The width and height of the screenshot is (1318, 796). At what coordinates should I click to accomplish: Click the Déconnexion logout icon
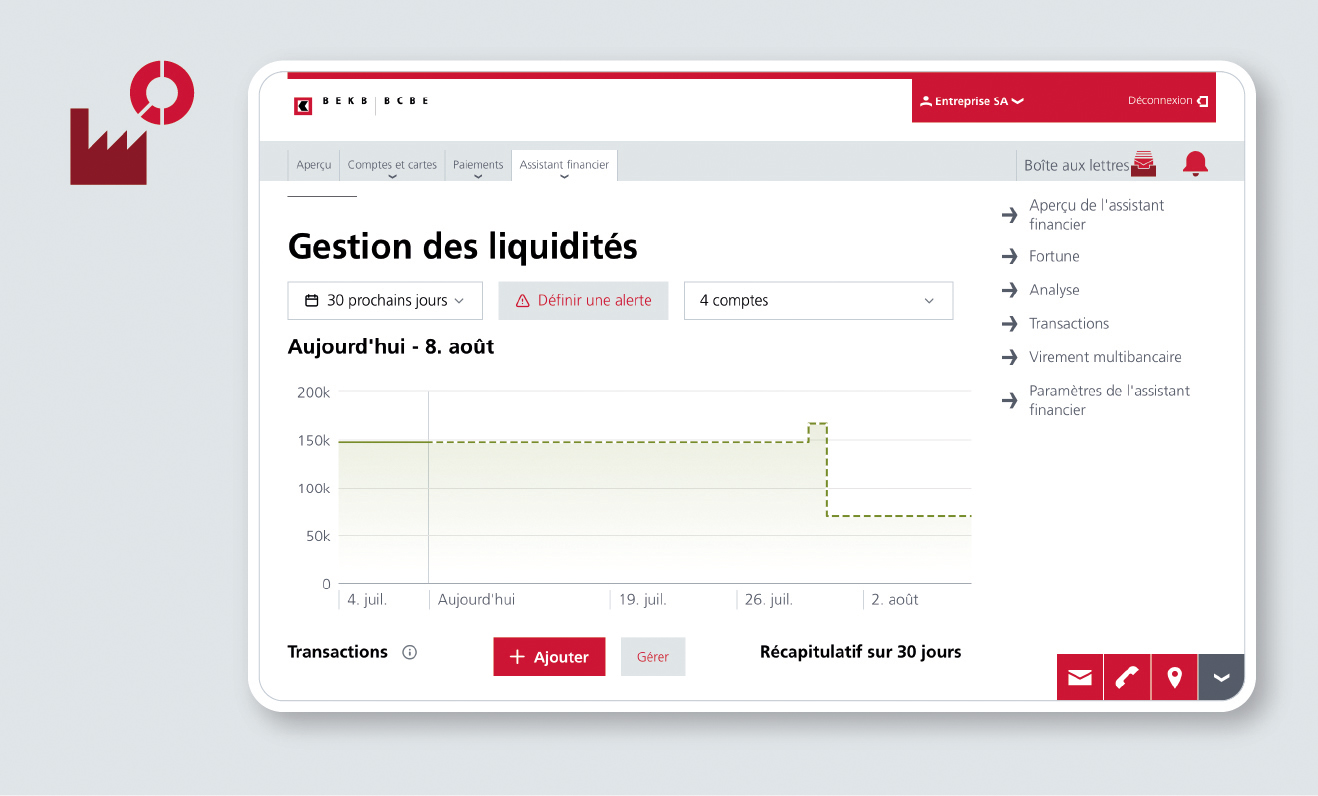coord(1202,101)
